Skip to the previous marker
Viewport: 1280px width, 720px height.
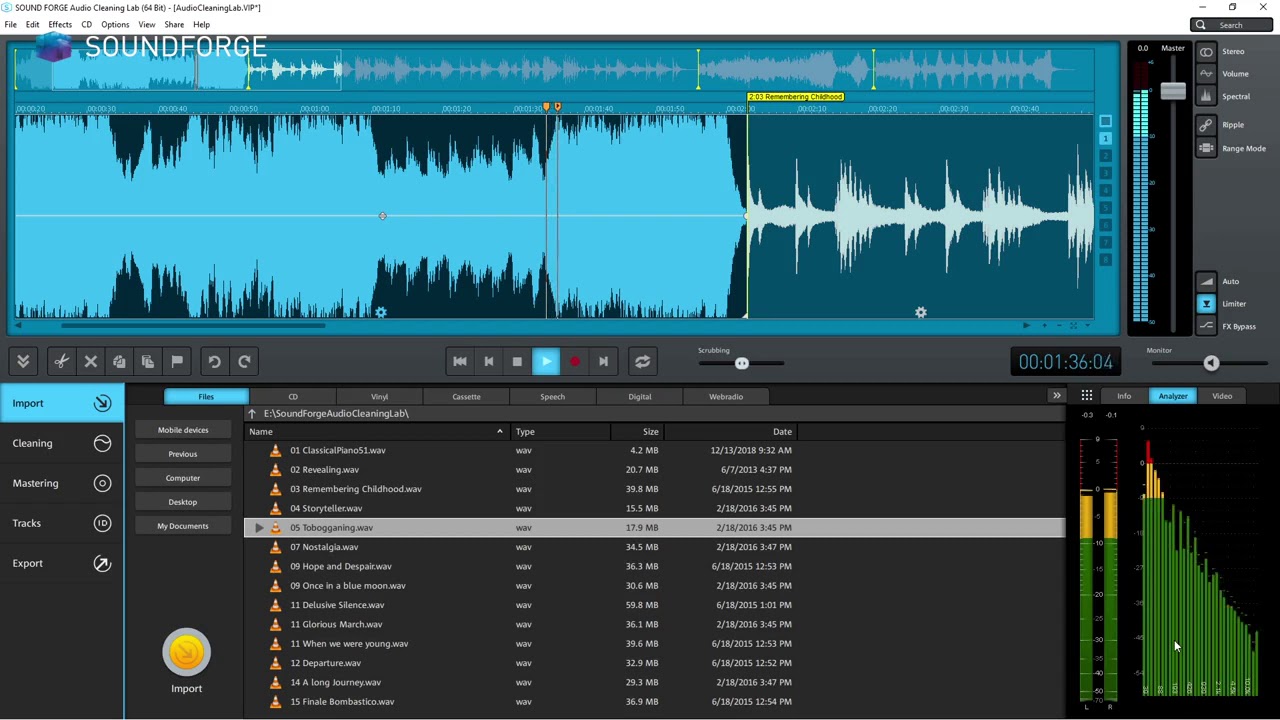pyautogui.click(x=489, y=361)
